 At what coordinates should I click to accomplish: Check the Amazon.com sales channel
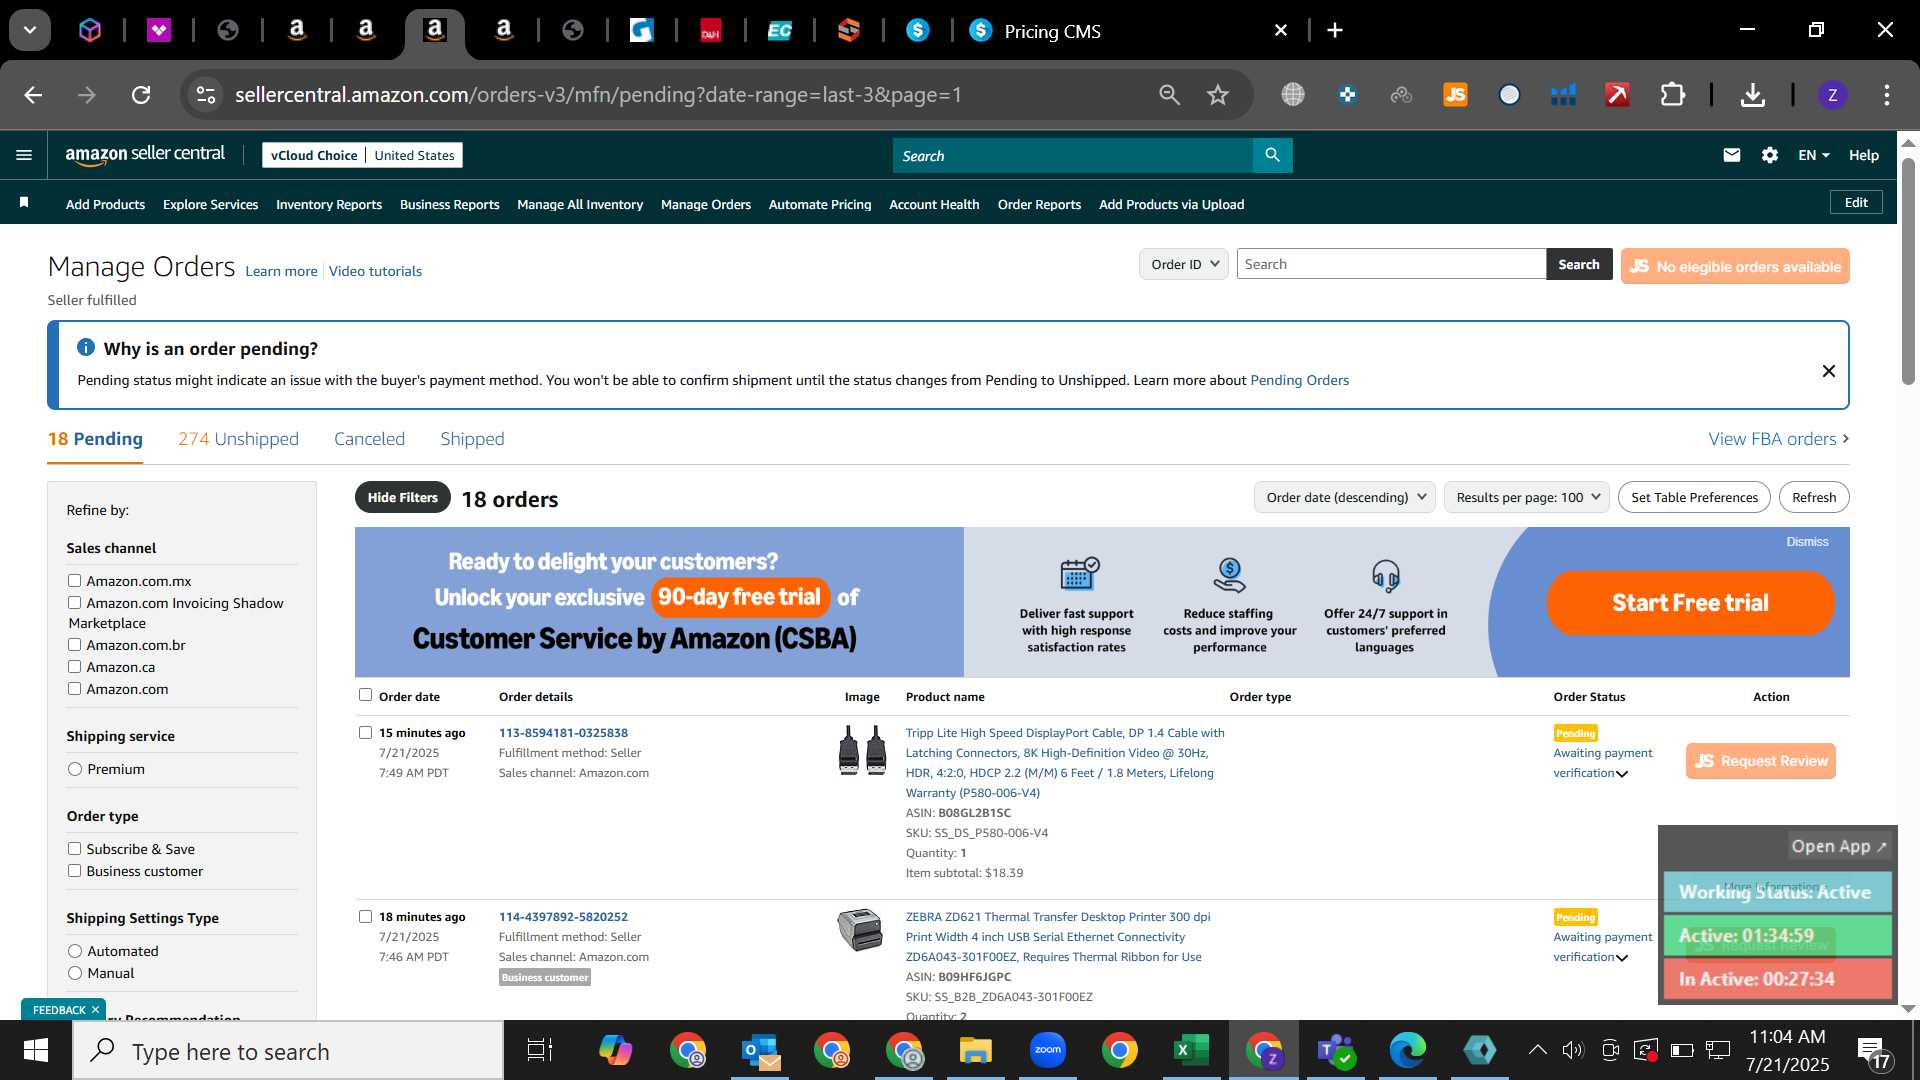74,689
